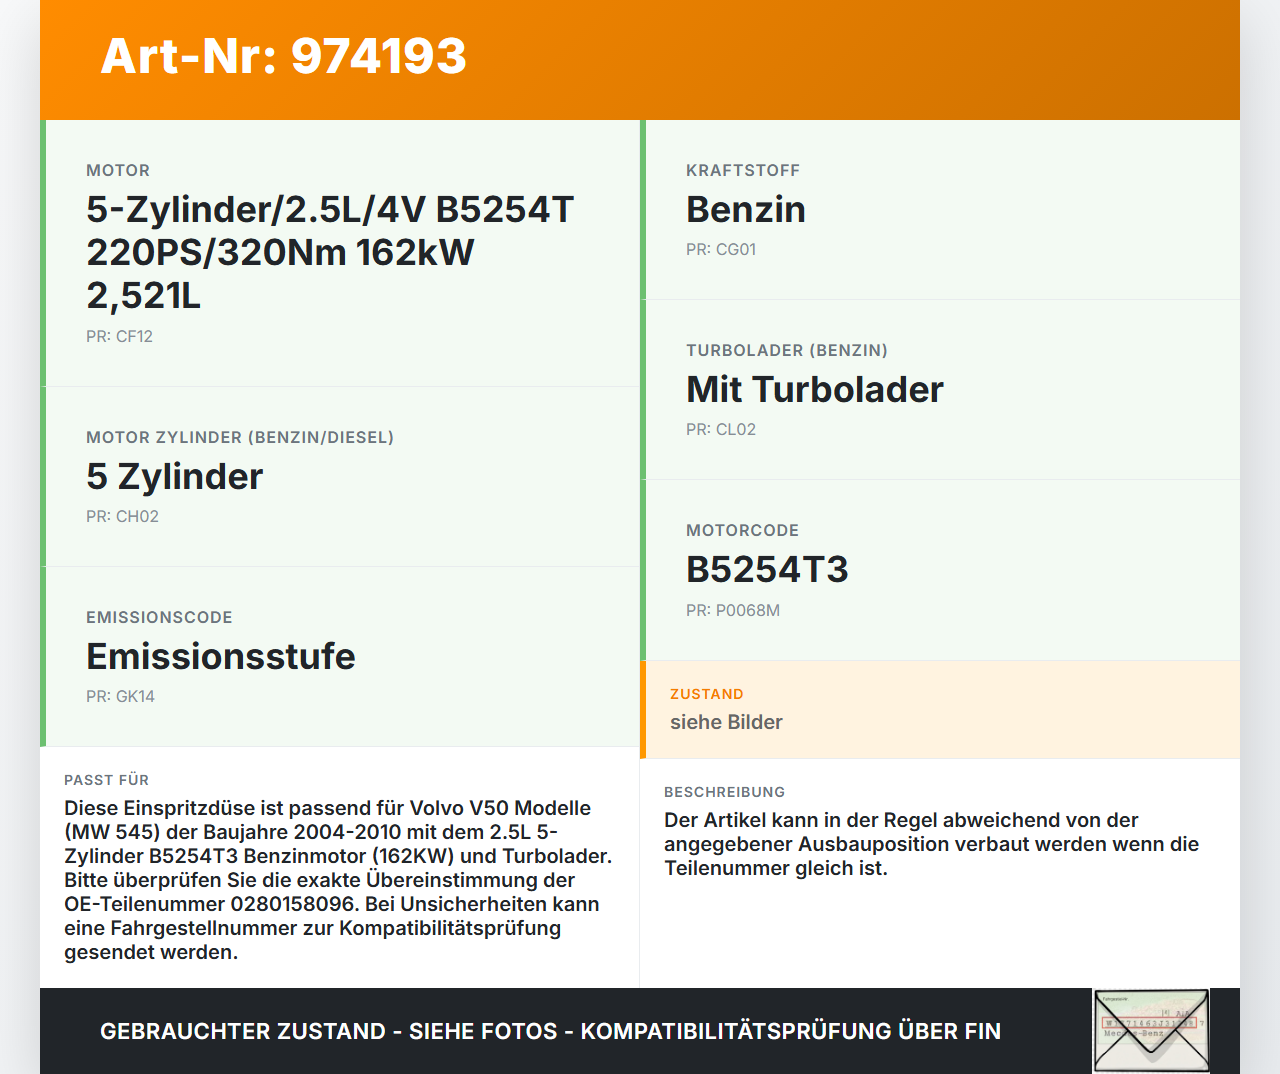This screenshot has width=1280, height=1074.
Task: Select the Art-Nr: 974193 header
Action: 283,57
